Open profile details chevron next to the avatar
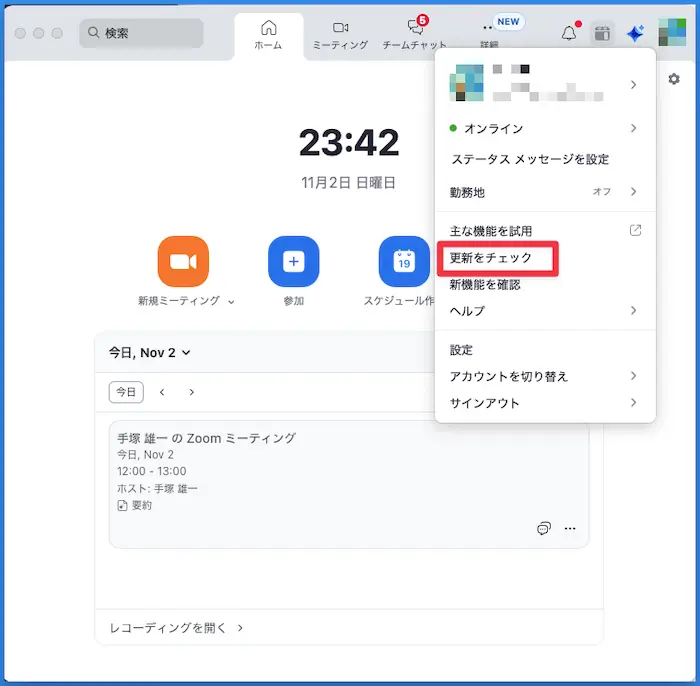 coord(633,84)
